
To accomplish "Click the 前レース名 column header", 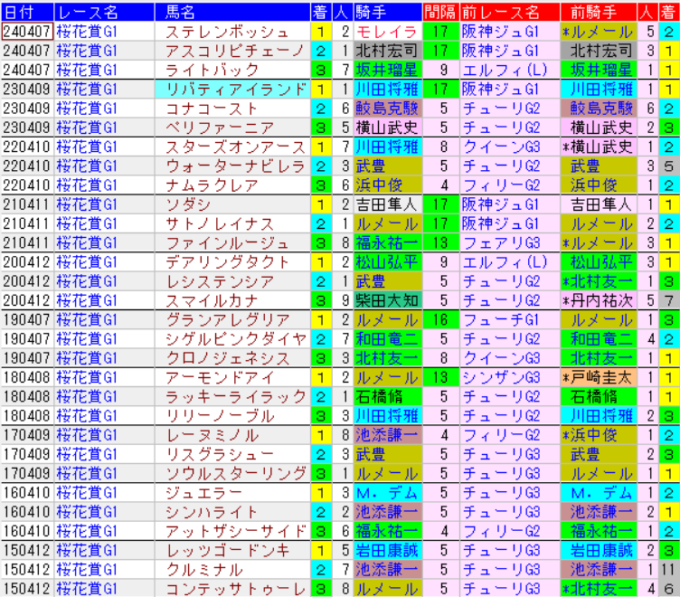I will (x=510, y=12).
